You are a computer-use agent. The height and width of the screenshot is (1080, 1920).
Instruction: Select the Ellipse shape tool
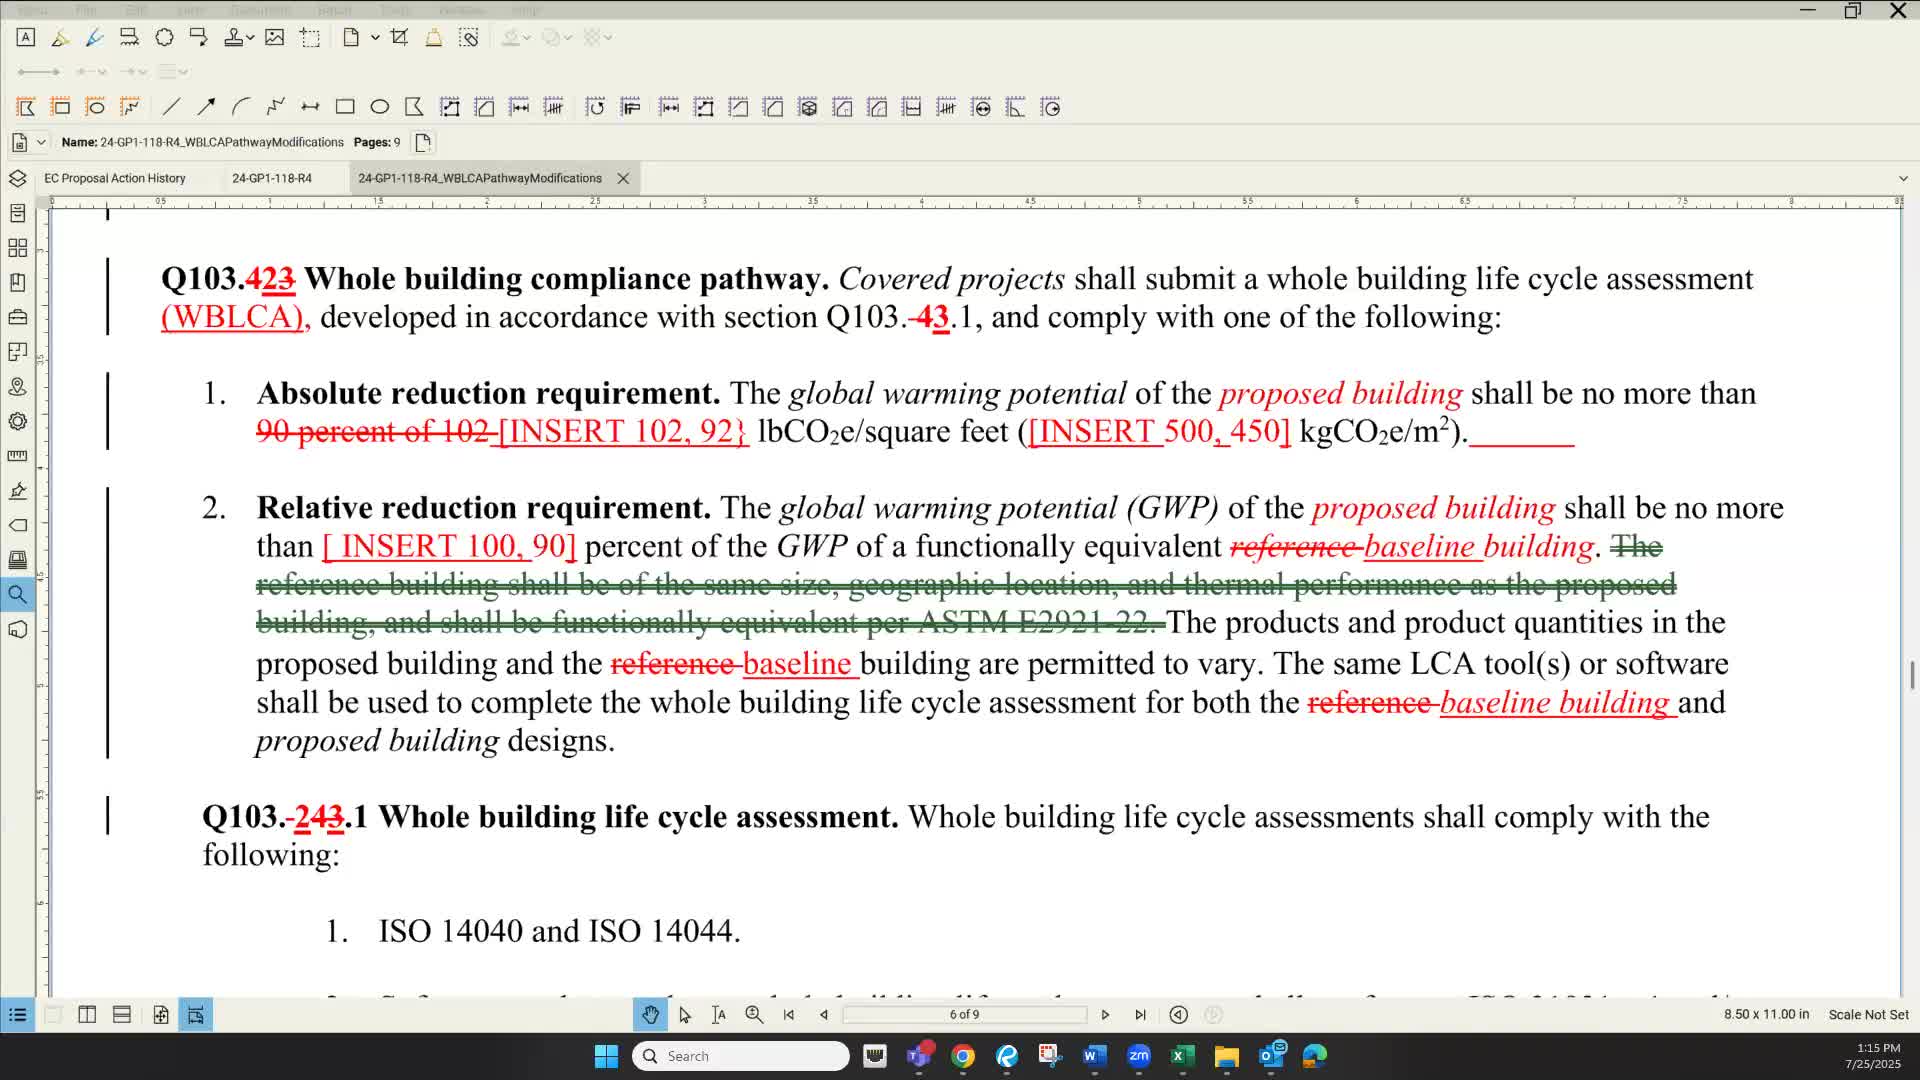(x=379, y=107)
